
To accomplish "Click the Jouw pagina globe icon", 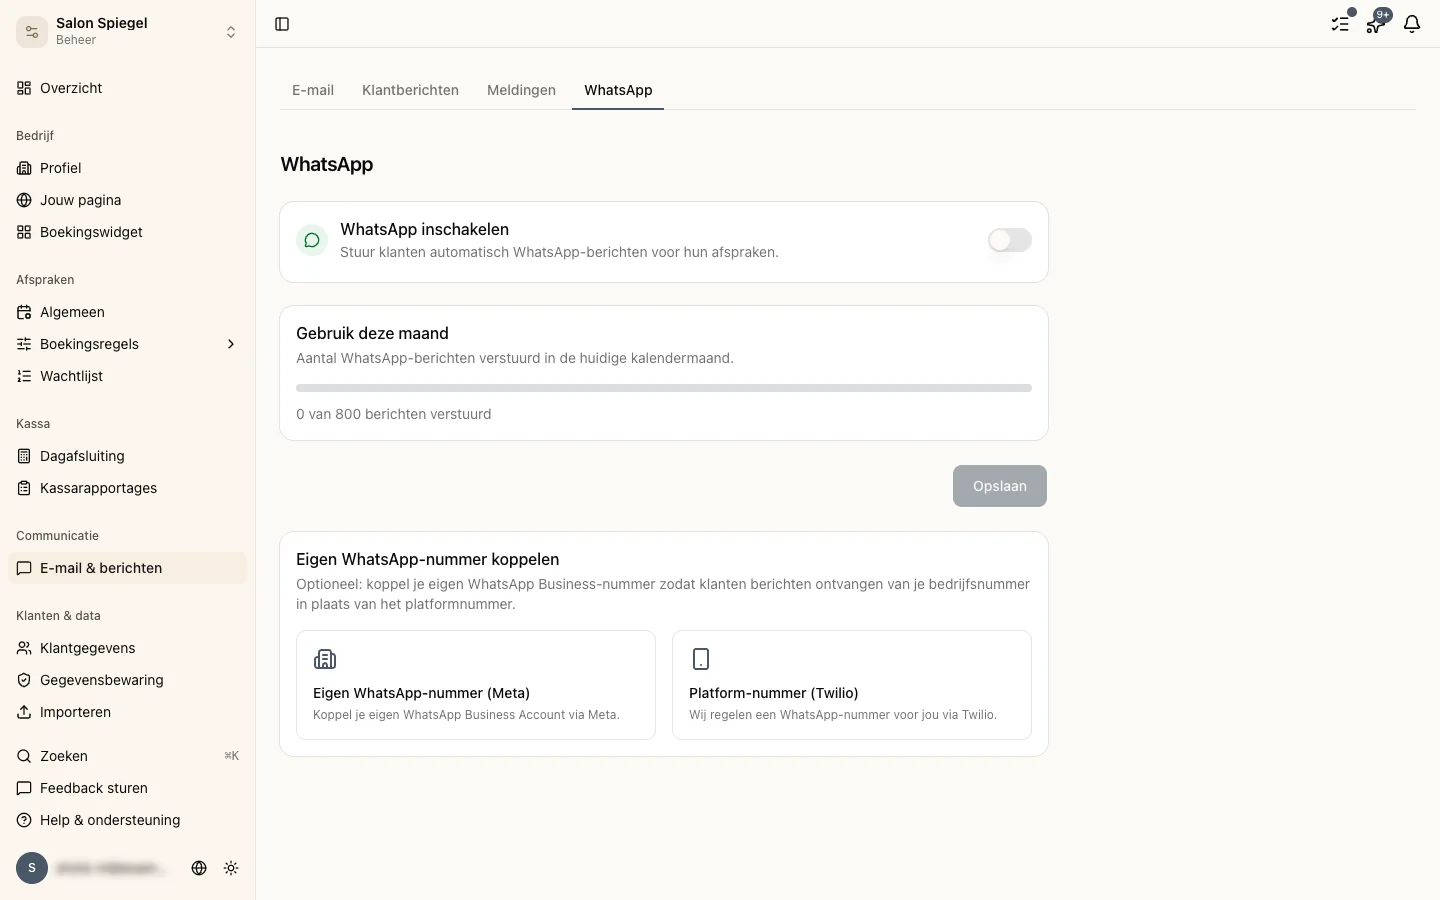I will [24, 200].
